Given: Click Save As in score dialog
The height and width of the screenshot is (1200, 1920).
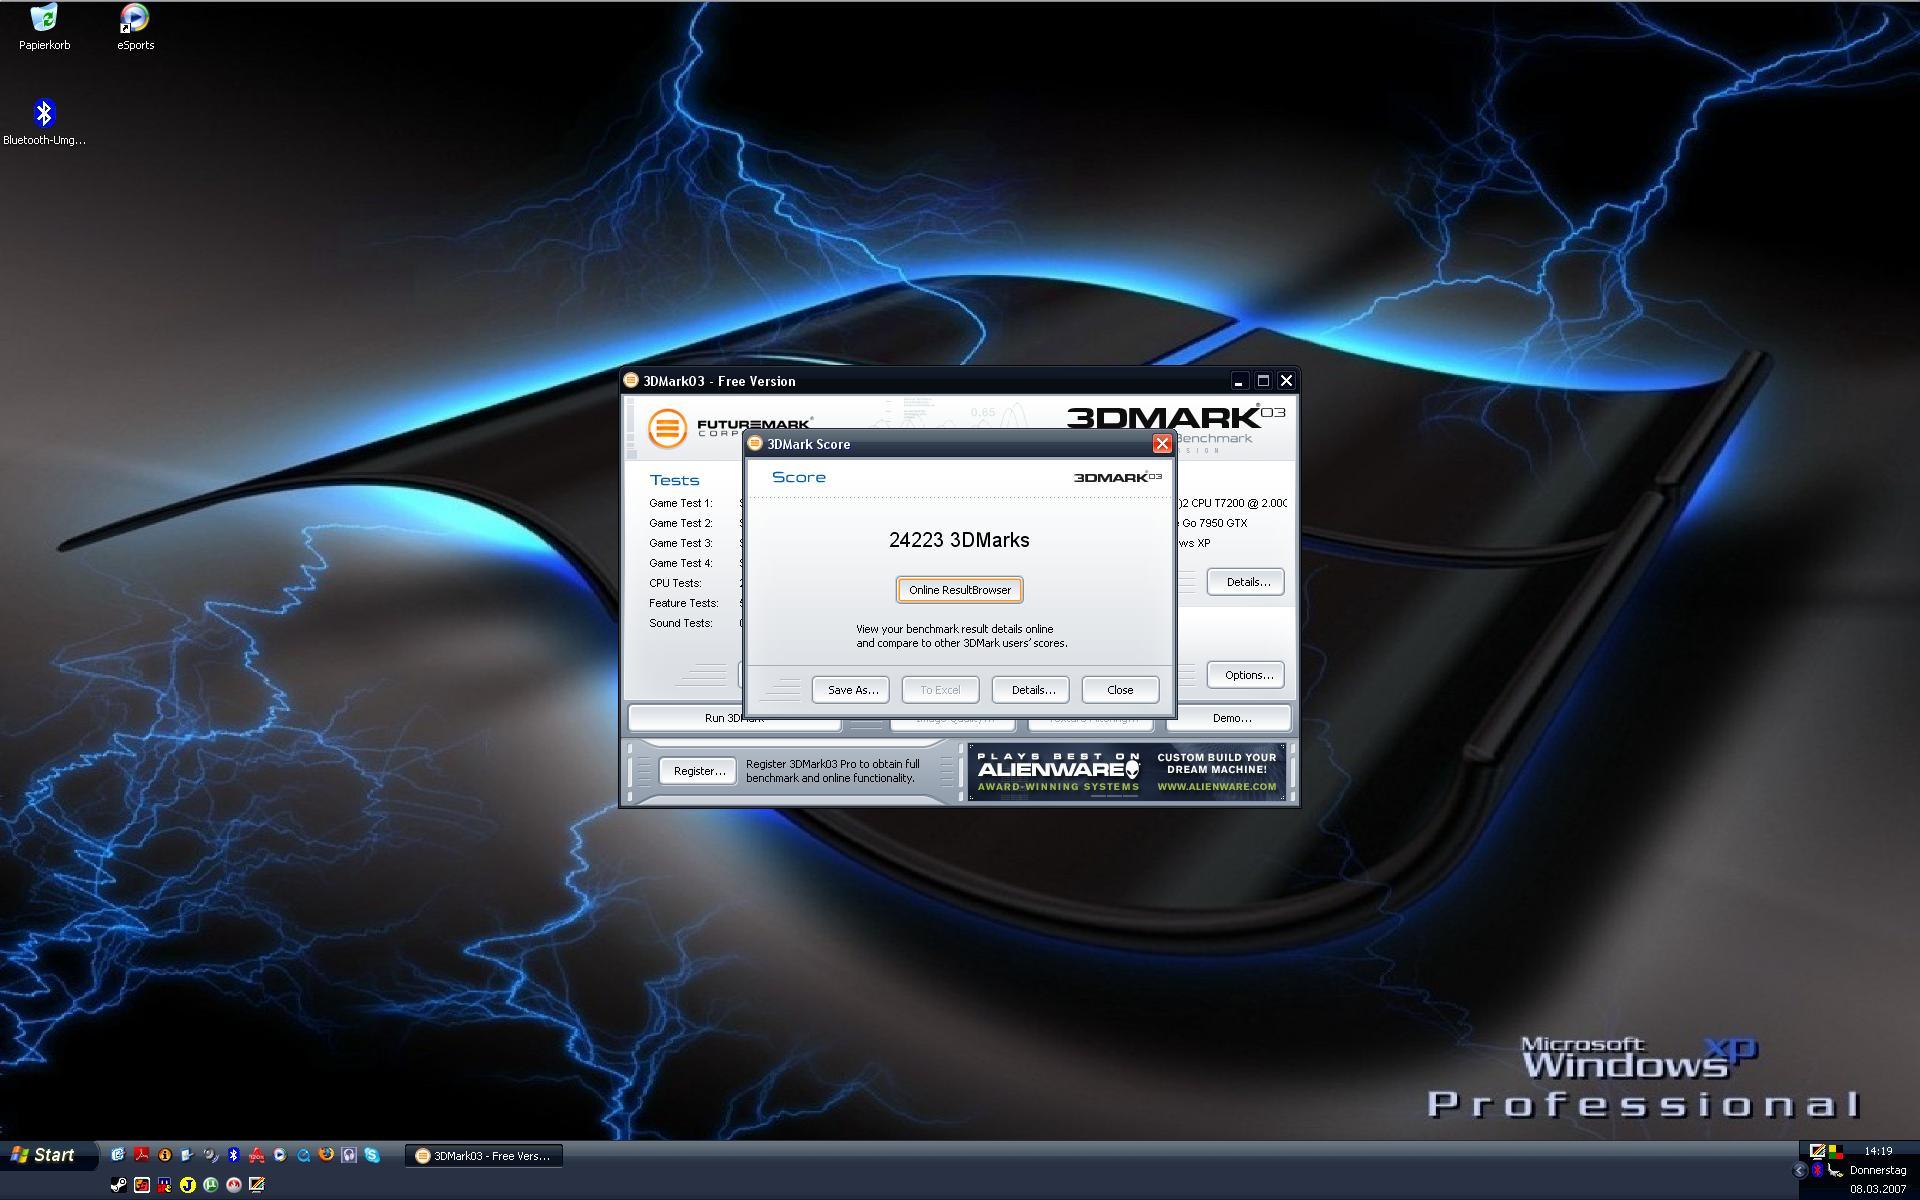Looking at the screenshot, I should (x=851, y=690).
